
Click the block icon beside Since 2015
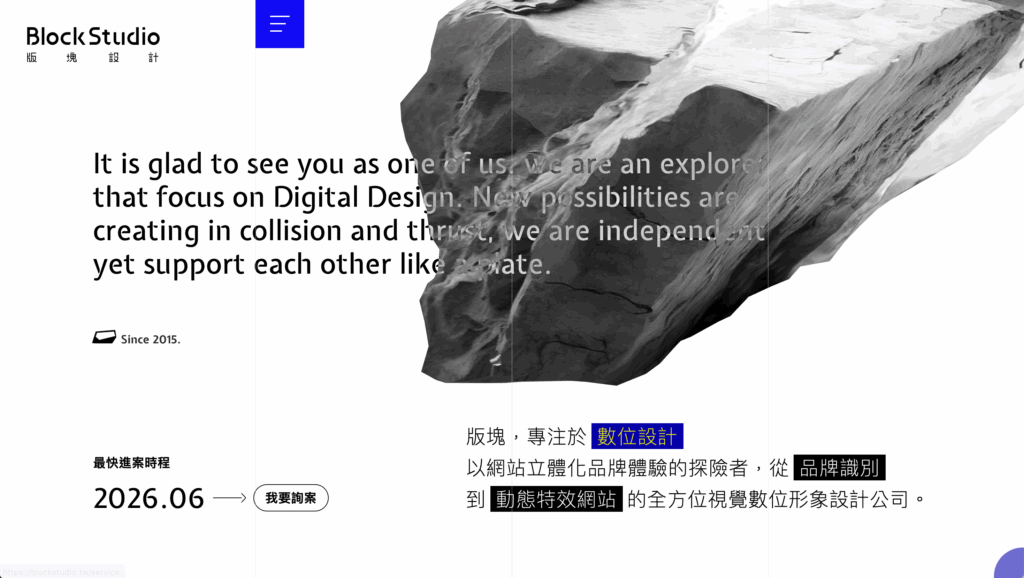click(x=104, y=338)
